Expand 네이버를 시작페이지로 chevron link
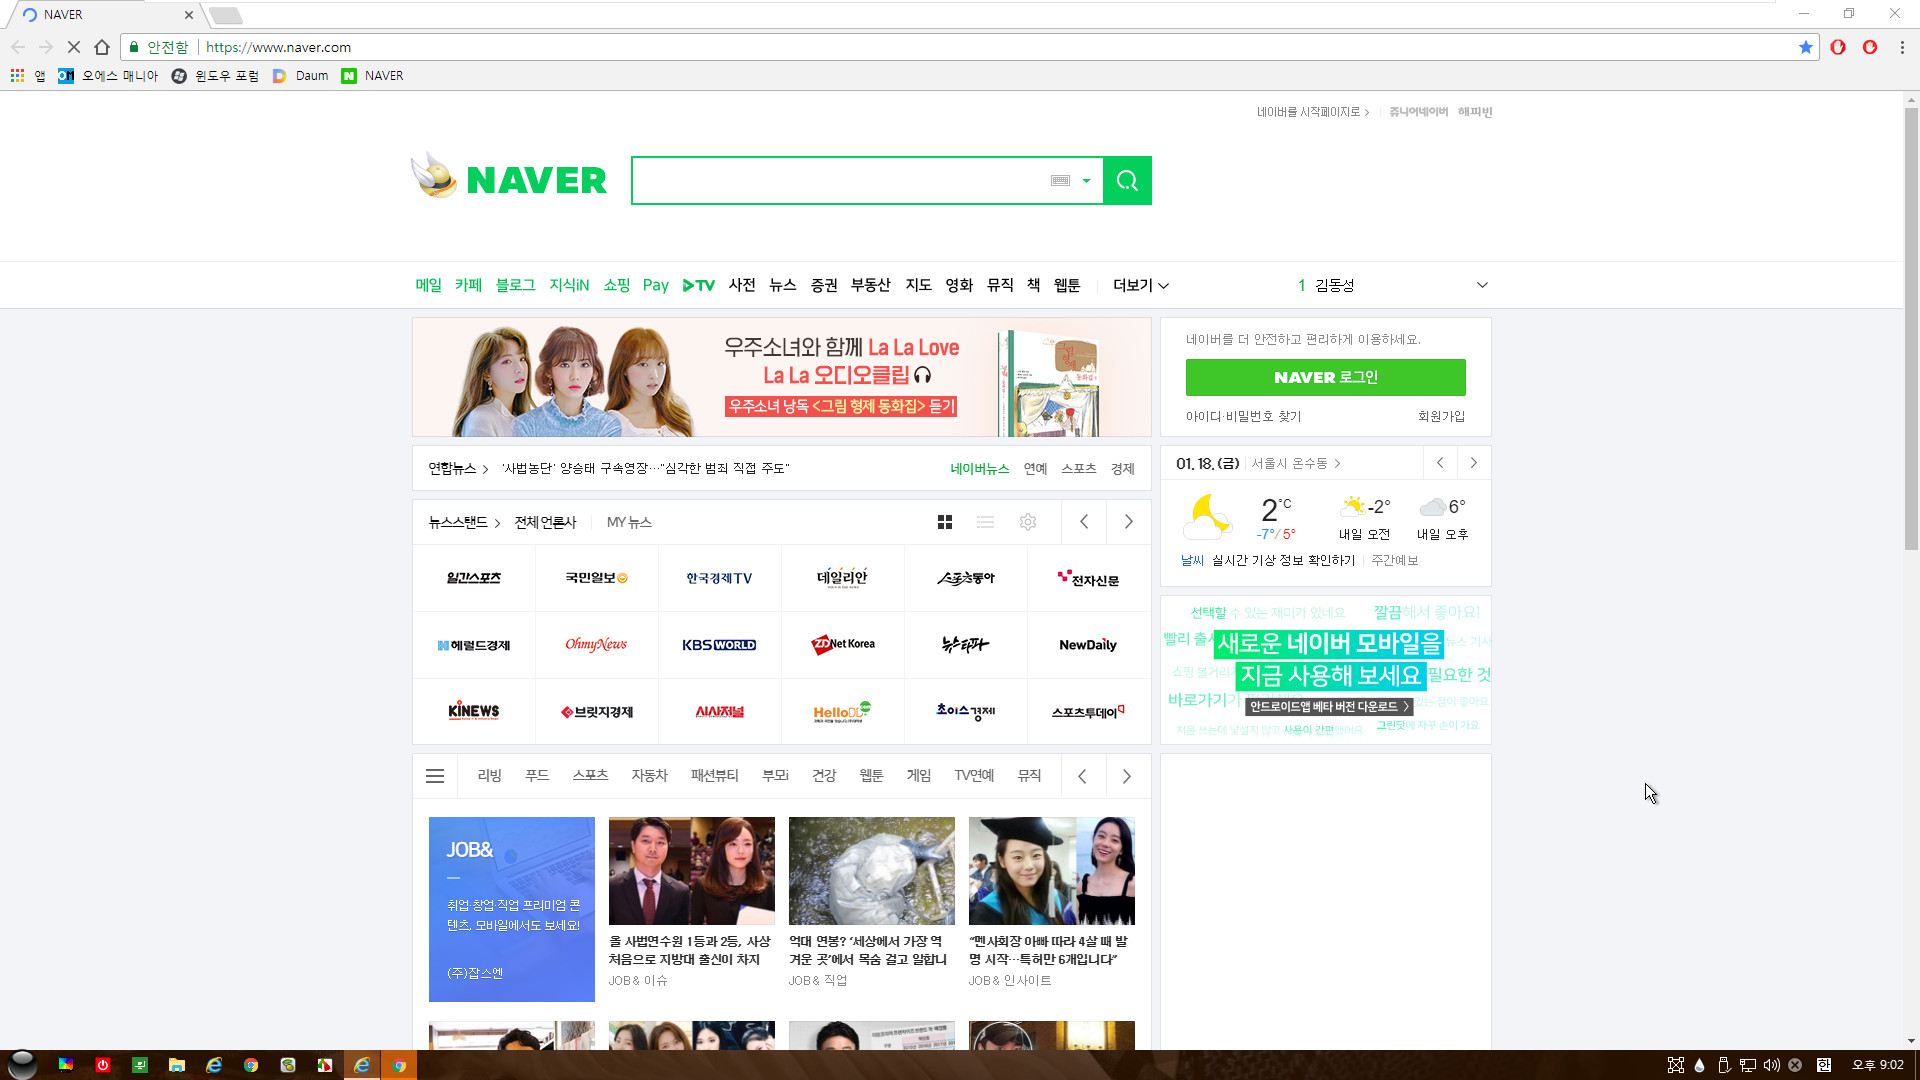Image resolution: width=1920 pixels, height=1080 pixels. (1313, 112)
